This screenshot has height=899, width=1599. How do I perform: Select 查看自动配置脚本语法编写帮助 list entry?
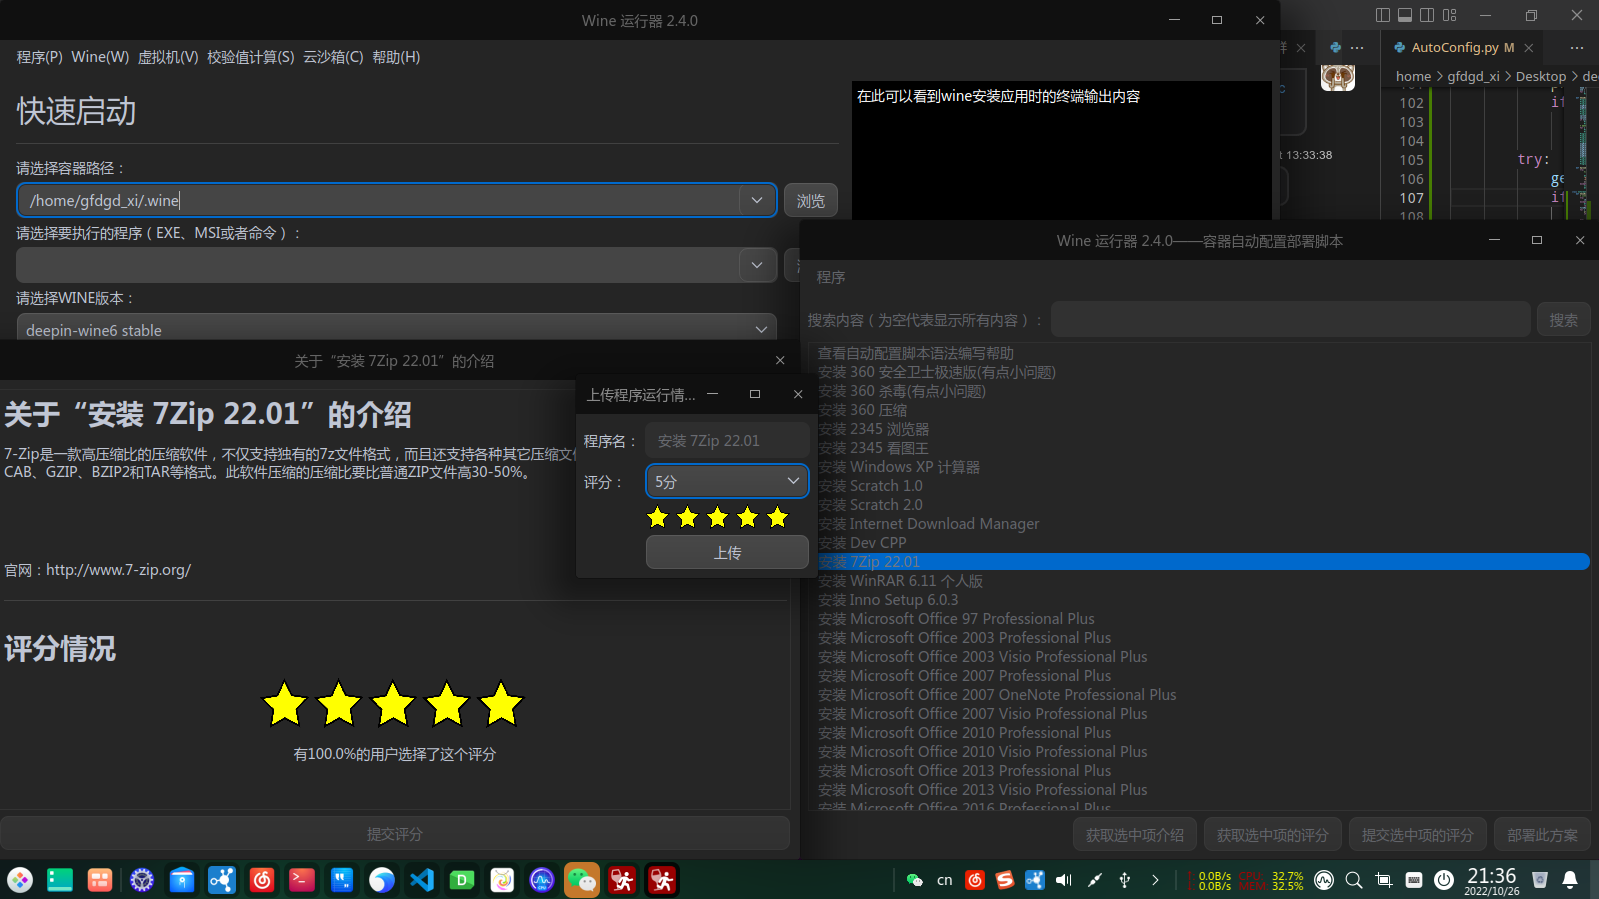1203,353
